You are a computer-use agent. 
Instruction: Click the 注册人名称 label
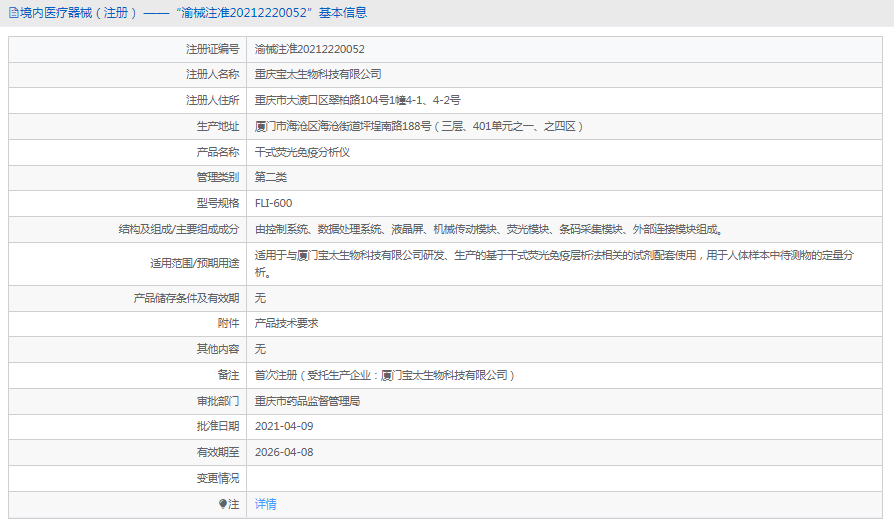[213, 75]
